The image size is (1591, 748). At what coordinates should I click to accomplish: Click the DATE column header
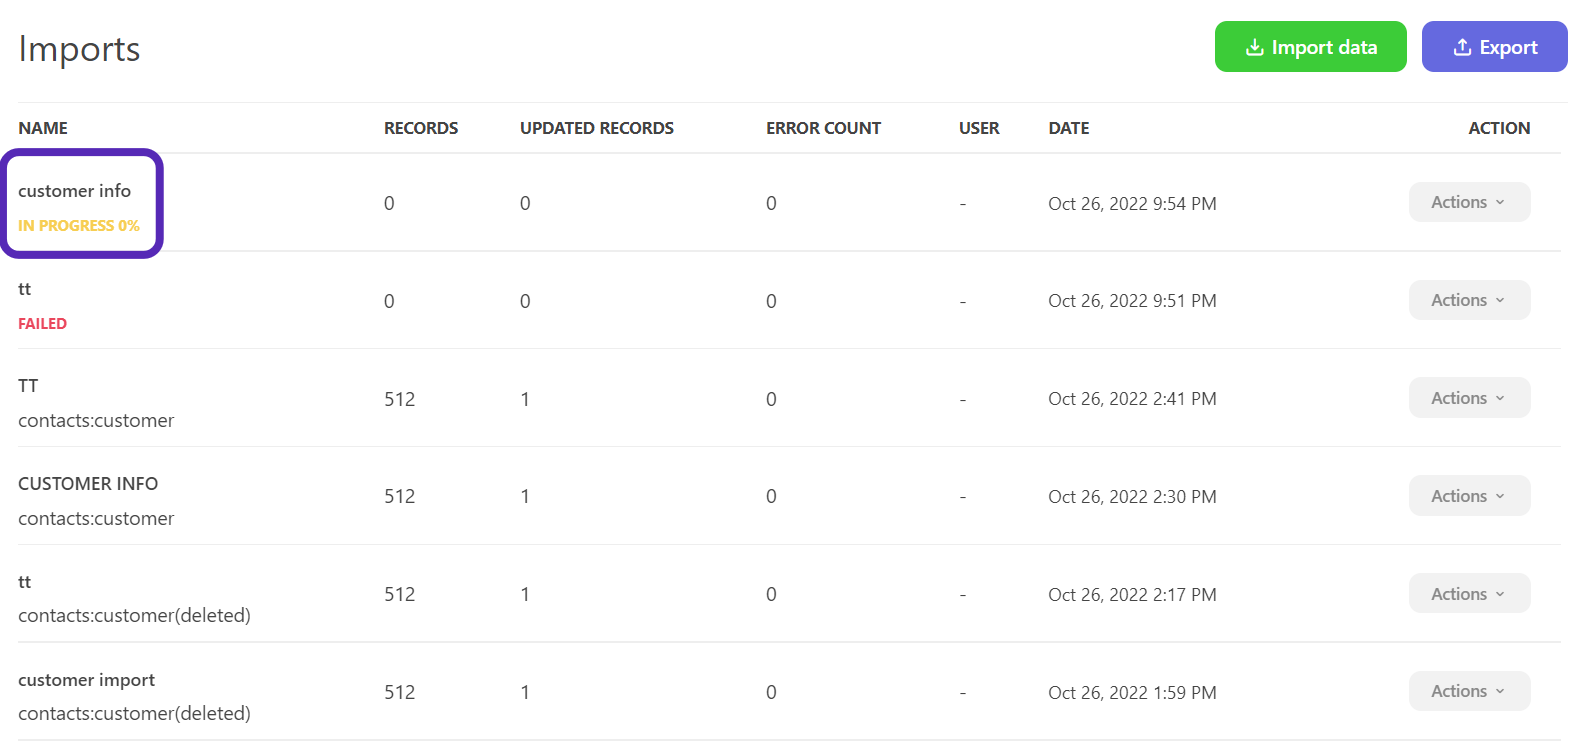[1068, 129]
